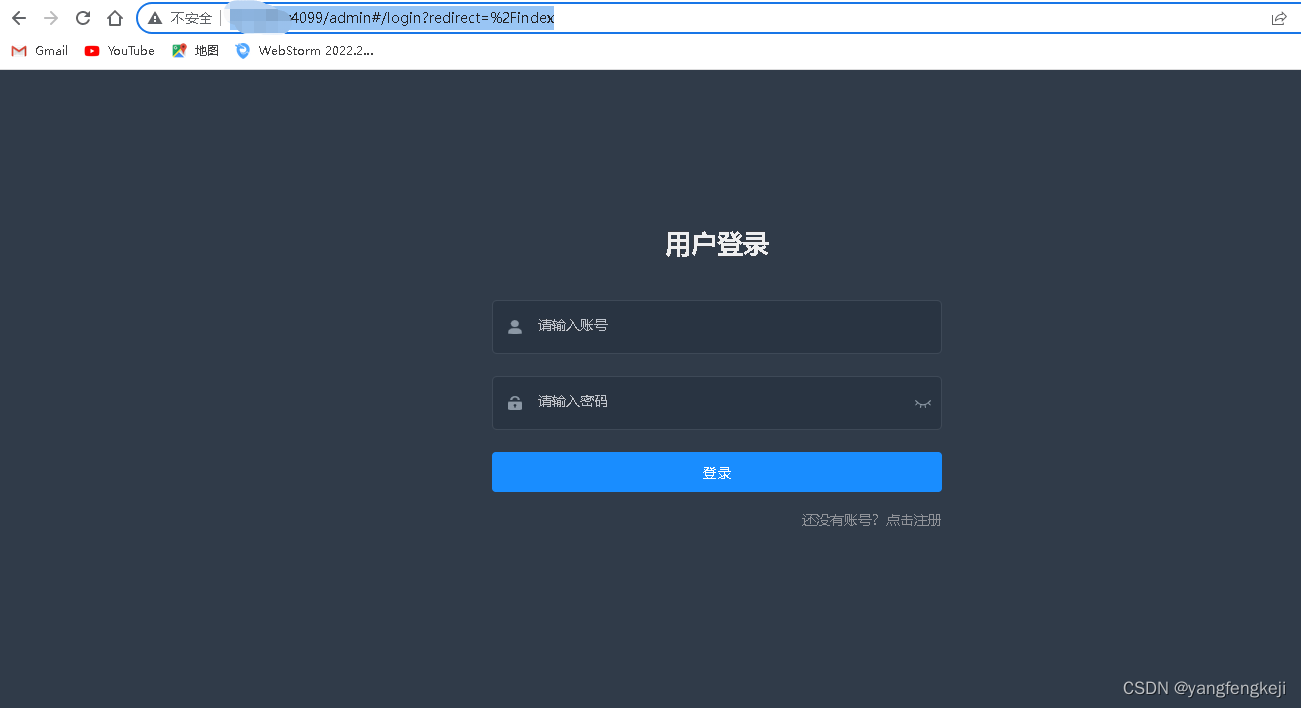Open the YouTube bookmark
The height and width of the screenshot is (708, 1301).
118,50
